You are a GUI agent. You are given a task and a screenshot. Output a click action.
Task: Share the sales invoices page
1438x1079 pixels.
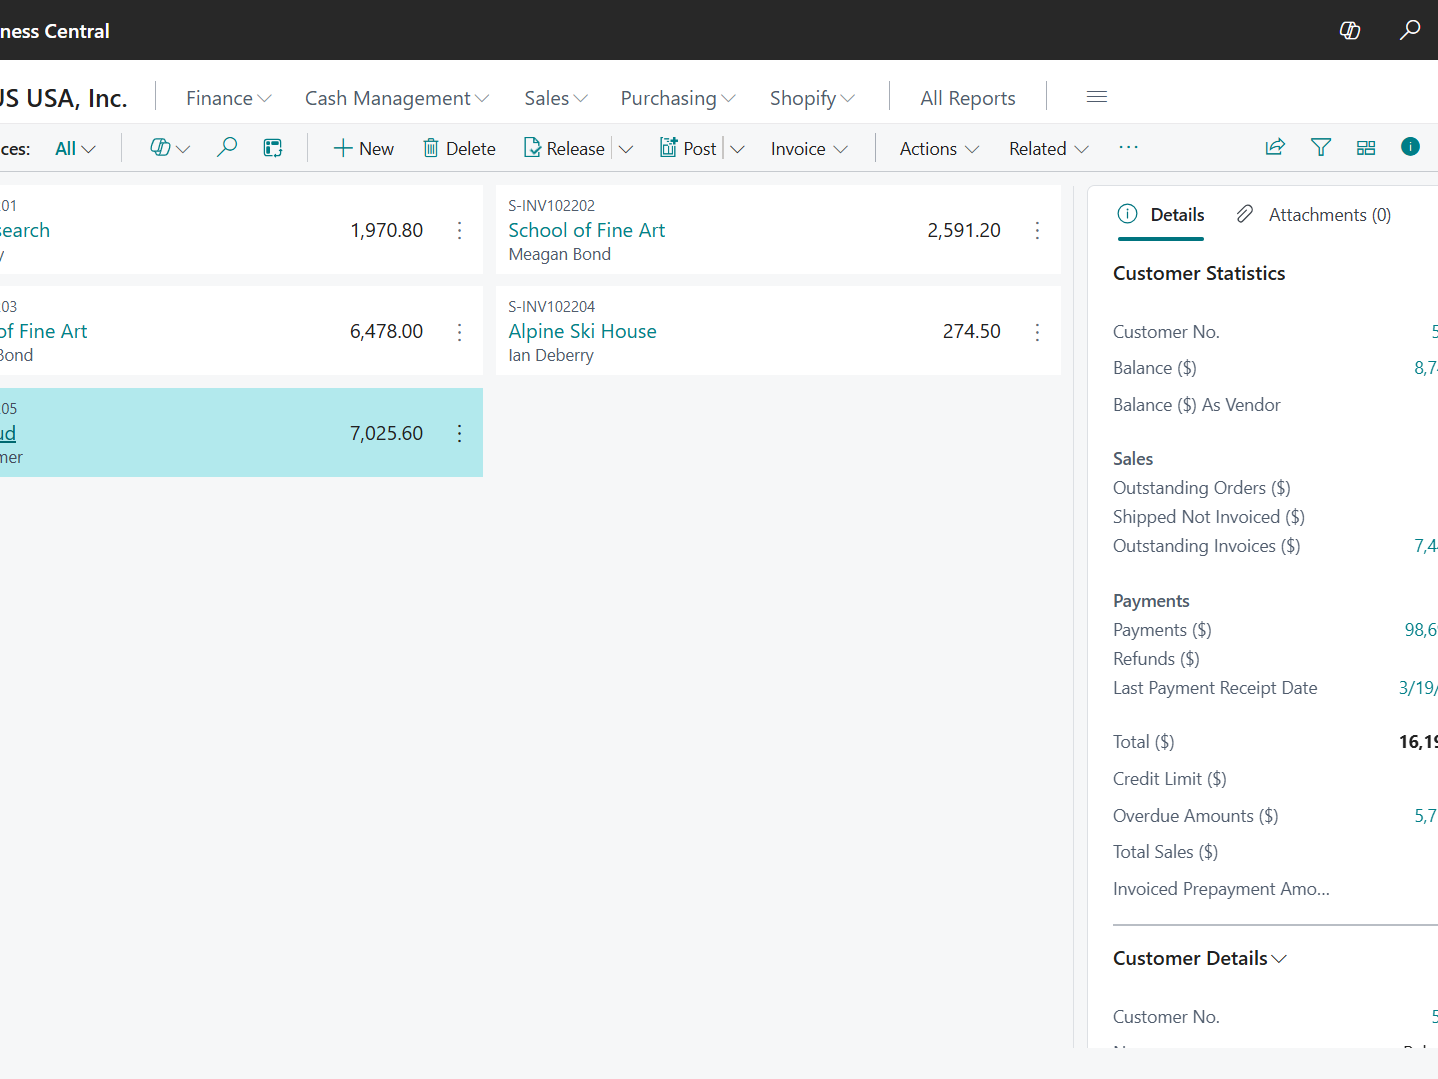tap(1275, 147)
